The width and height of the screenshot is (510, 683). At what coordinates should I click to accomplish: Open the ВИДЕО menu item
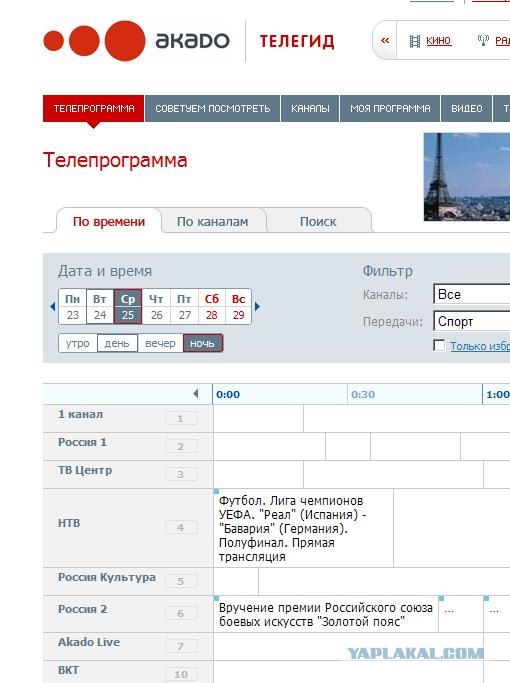[466, 108]
